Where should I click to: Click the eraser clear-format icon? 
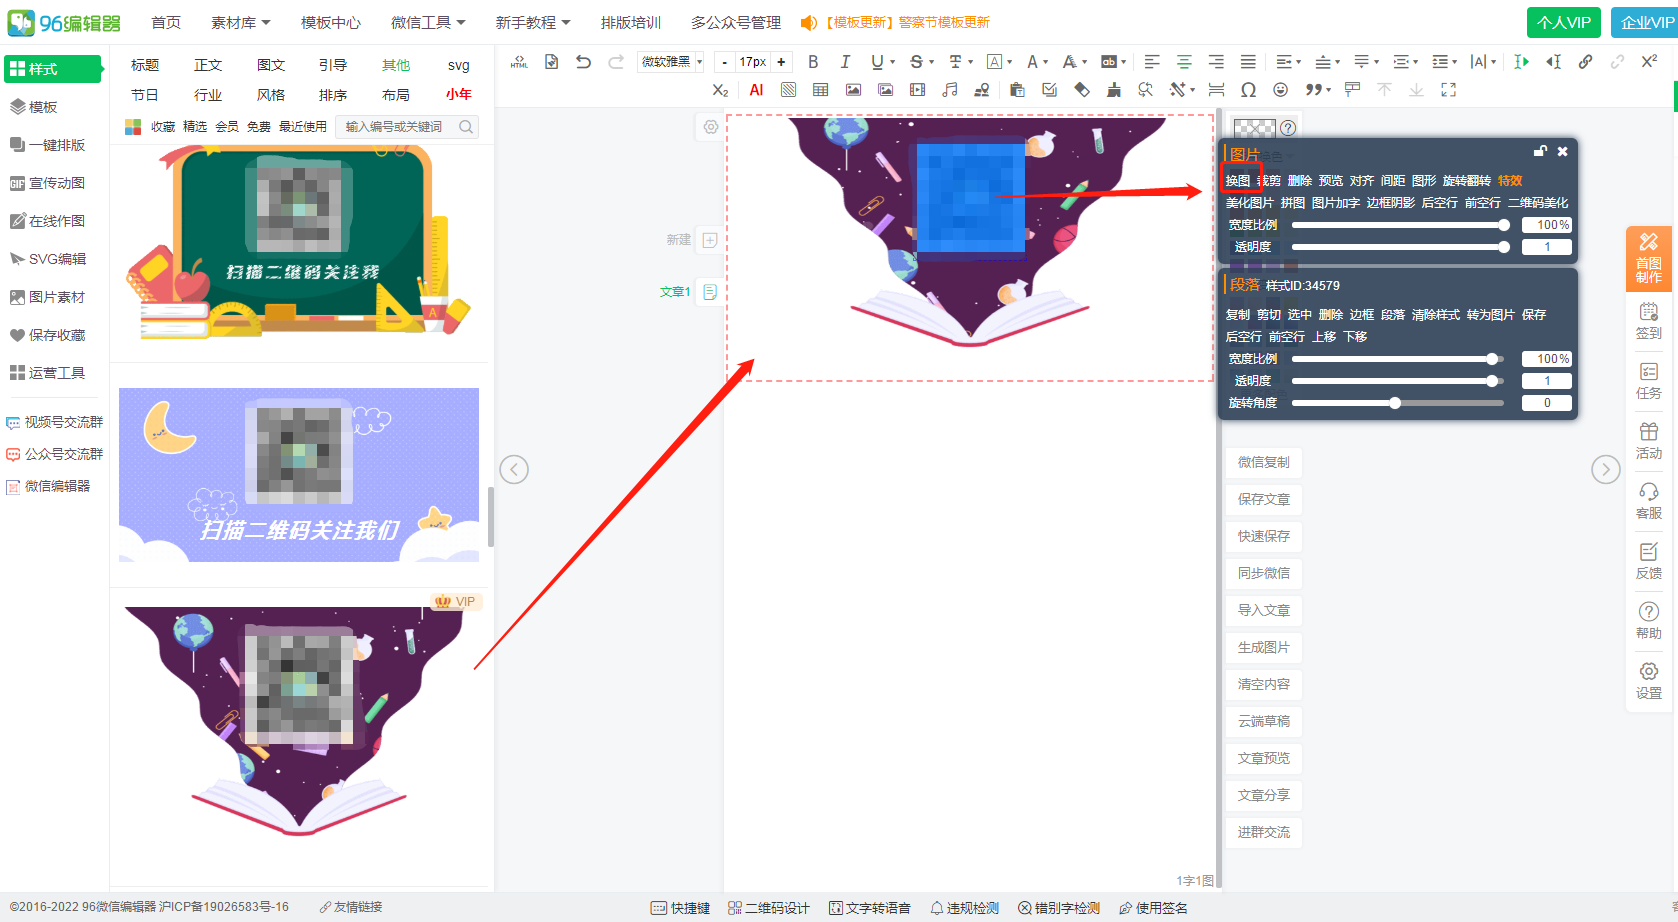1082,90
